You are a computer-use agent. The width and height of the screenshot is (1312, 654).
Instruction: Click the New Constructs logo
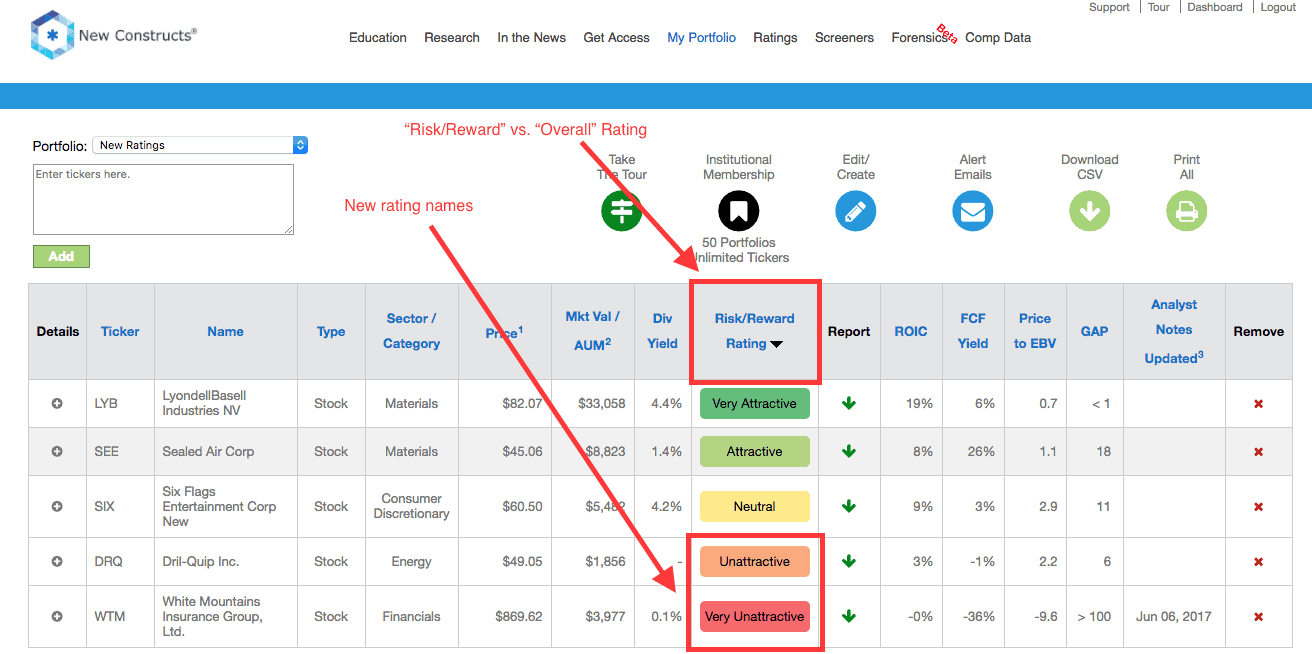114,35
